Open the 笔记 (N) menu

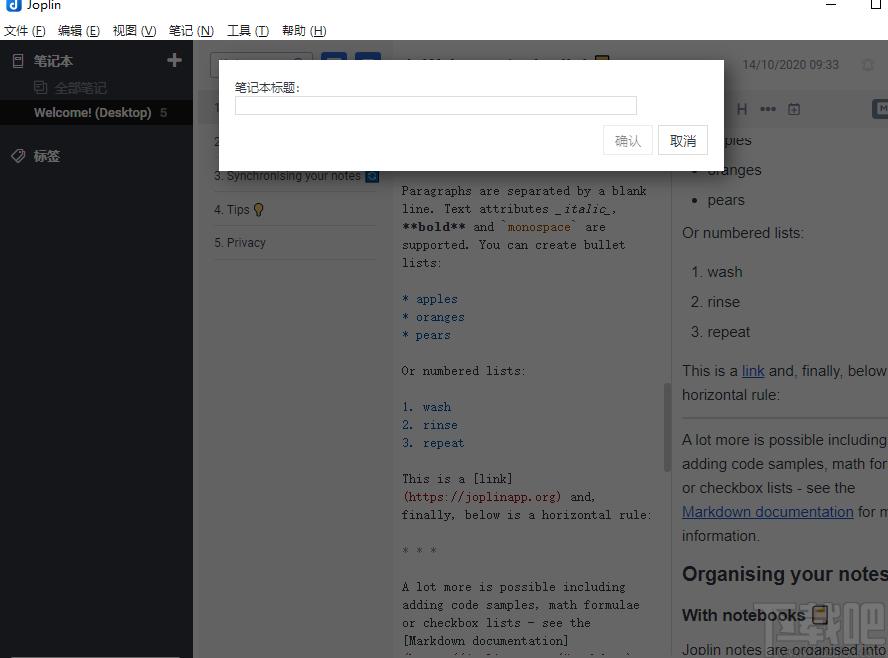191,31
